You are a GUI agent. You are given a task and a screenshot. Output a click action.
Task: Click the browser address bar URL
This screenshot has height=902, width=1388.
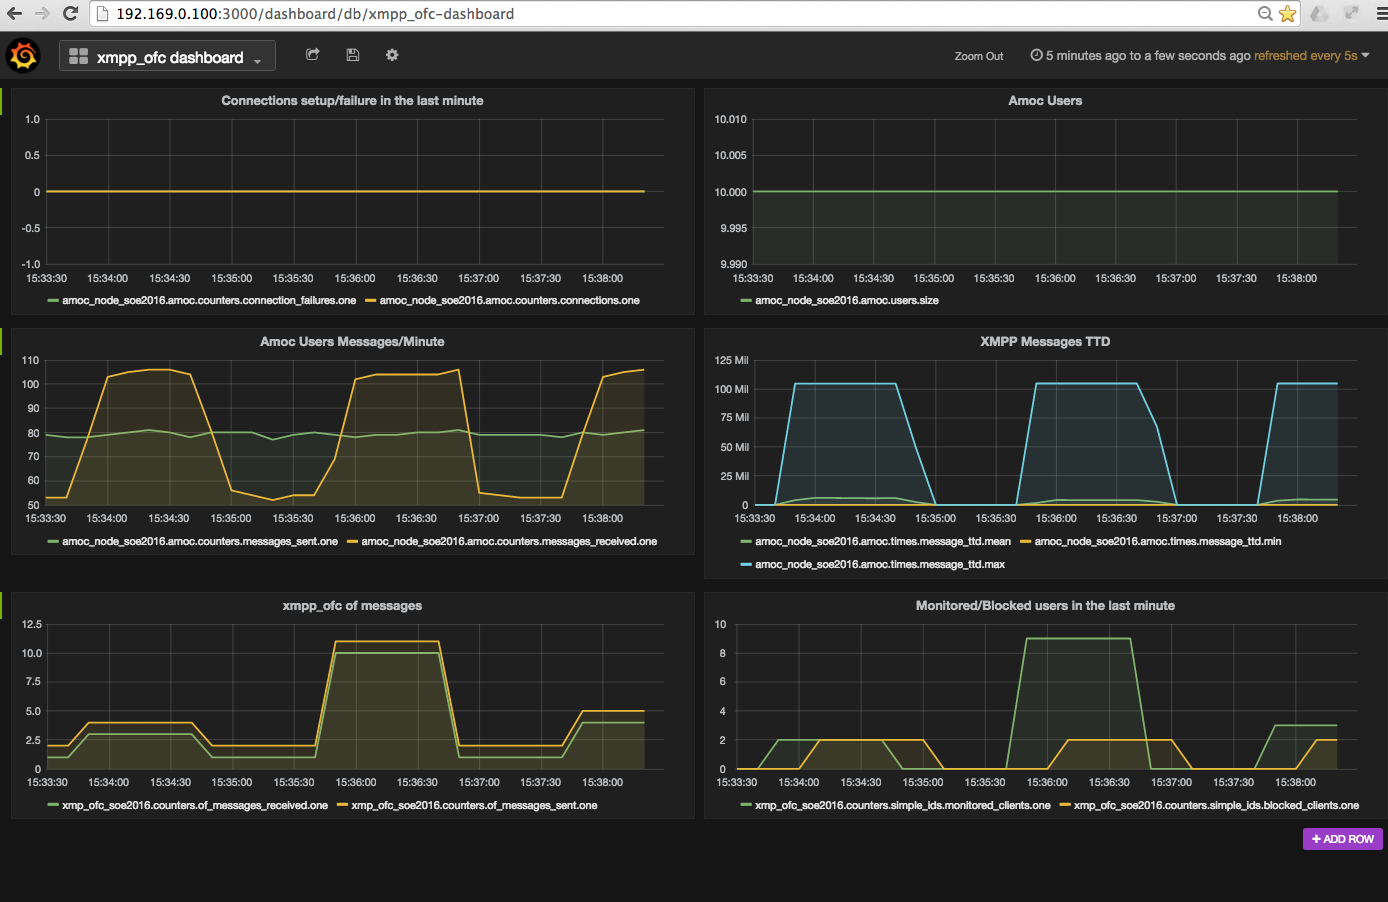pyautogui.click(x=315, y=14)
